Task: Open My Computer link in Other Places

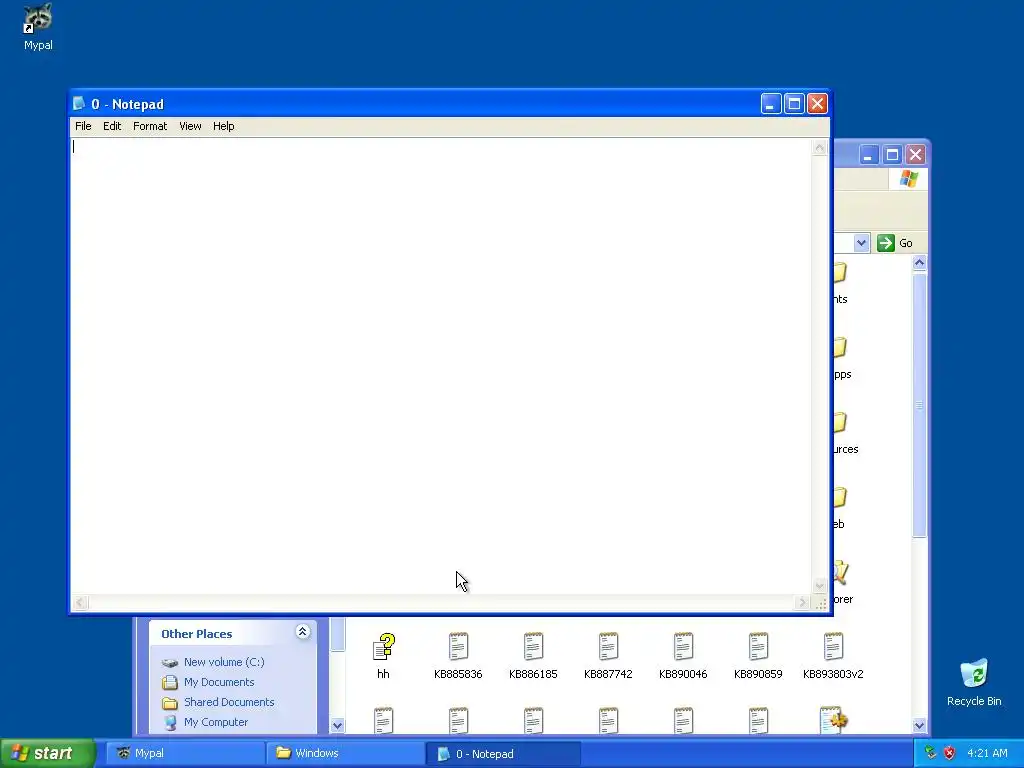Action: coord(216,722)
